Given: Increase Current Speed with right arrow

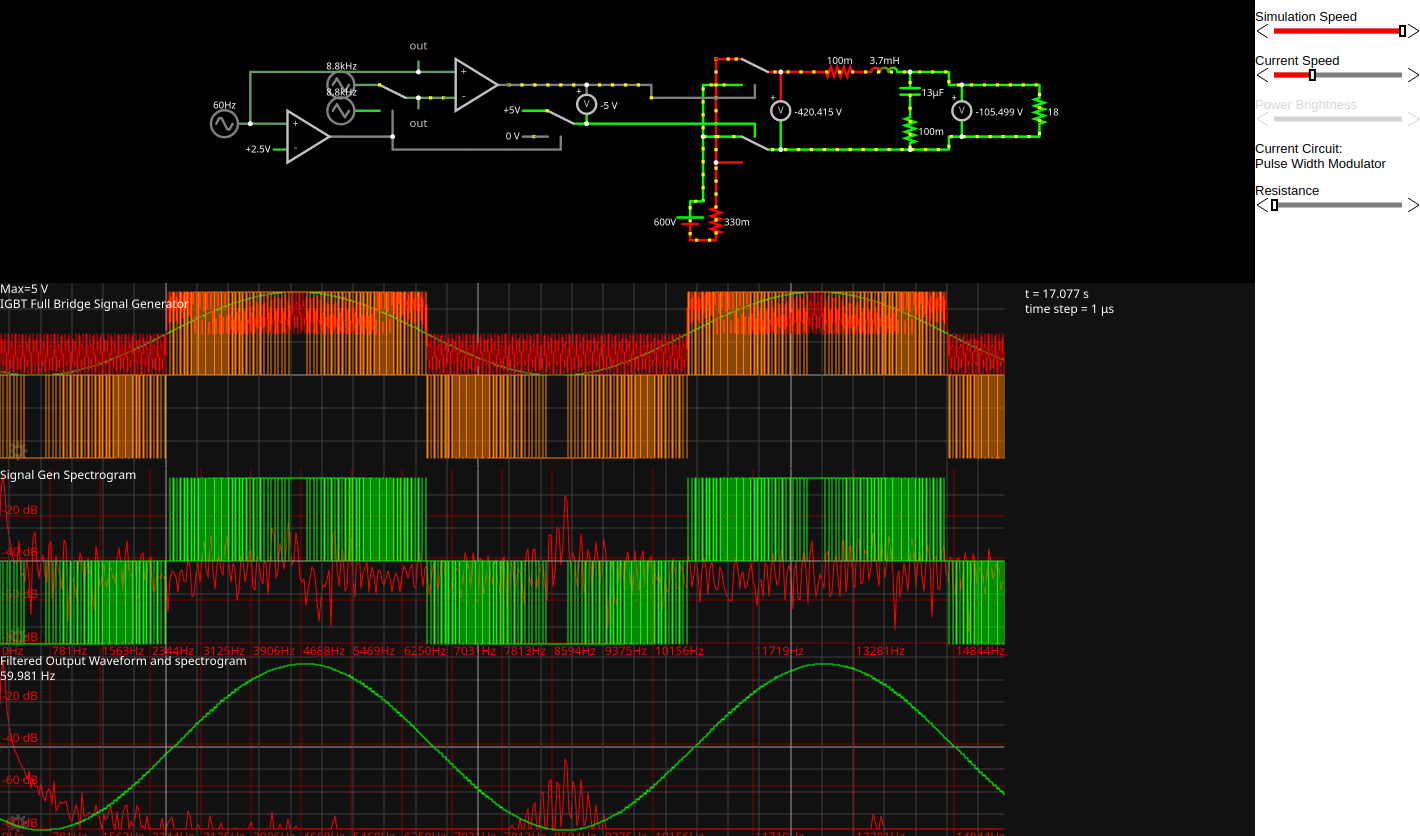Looking at the screenshot, I should (x=1412, y=75).
